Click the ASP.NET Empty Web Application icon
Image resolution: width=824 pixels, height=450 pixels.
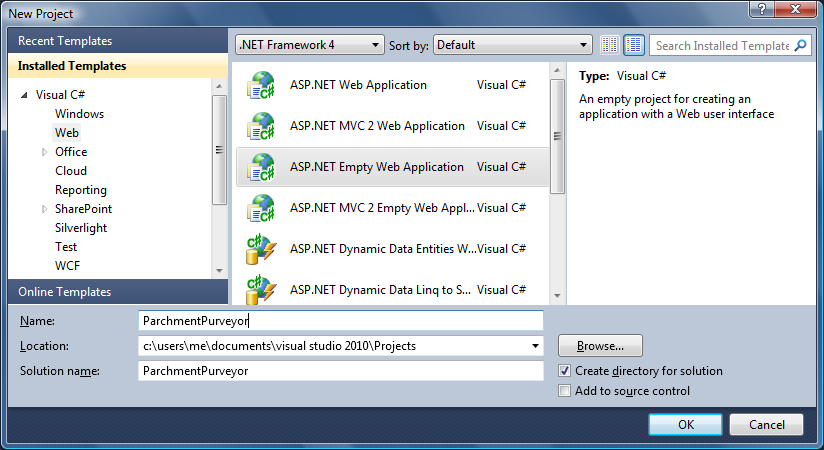pyautogui.click(x=261, y=167)
